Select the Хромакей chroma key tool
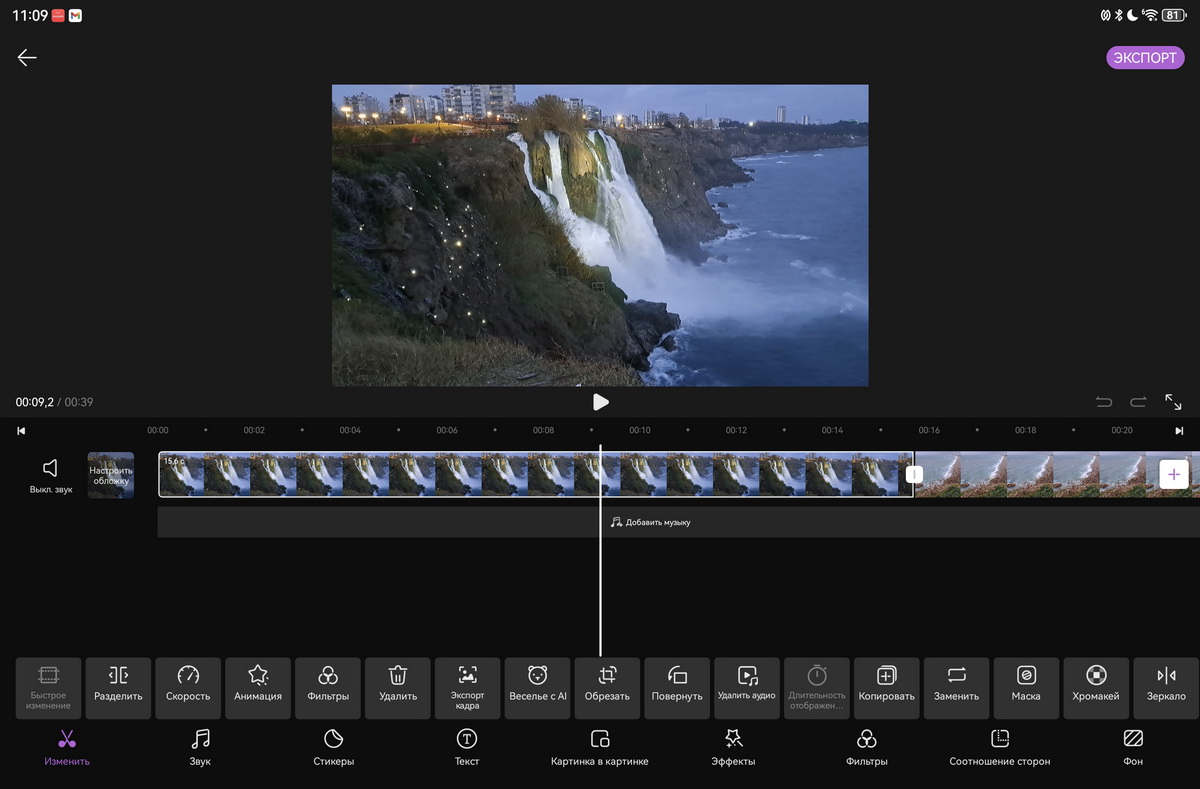This screenshot has height=789, width=1200. coord(1096,687)
